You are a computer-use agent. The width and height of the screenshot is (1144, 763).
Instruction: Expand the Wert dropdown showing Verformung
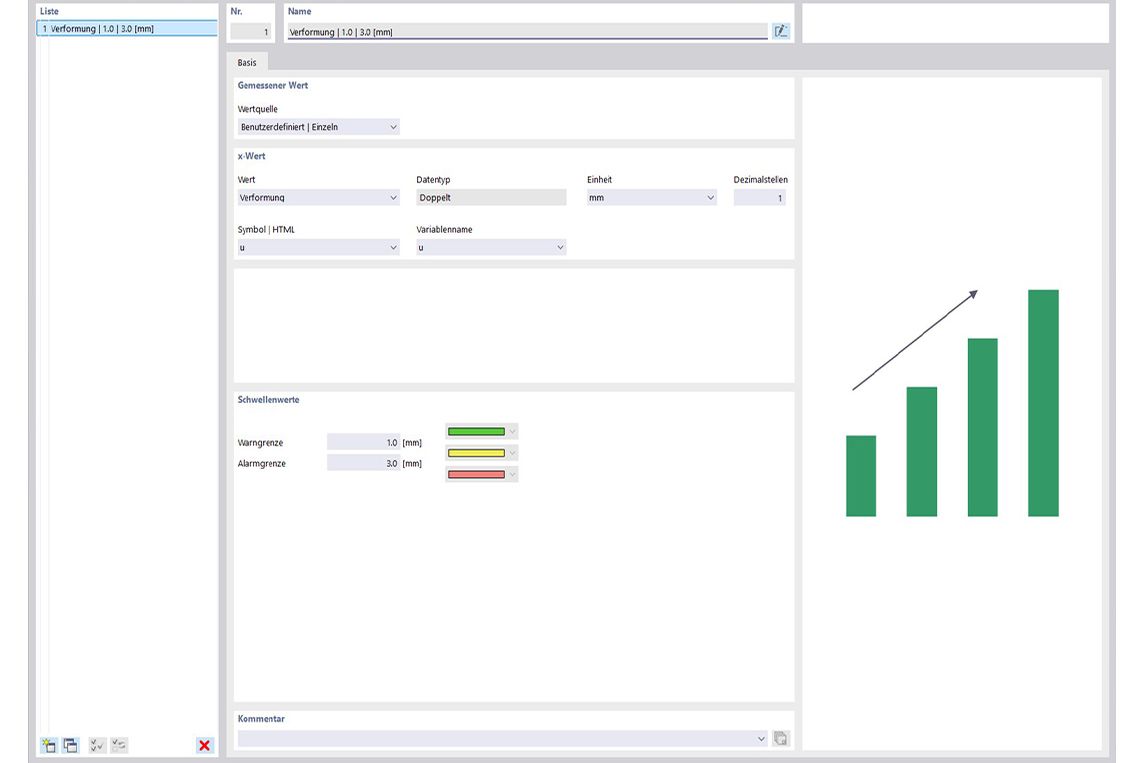click(319, 198)
